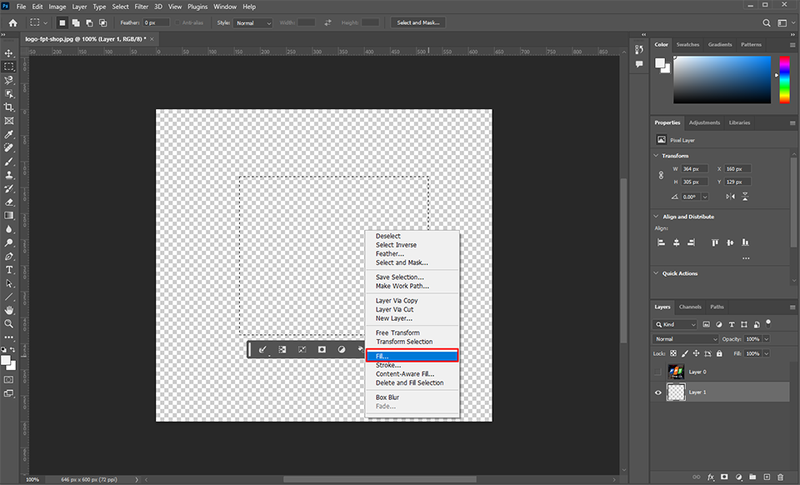This screenshot has width=800, height=485.
Task: Select the Rectangular Marquee tool in the toolbar
Action: (9, 67)
